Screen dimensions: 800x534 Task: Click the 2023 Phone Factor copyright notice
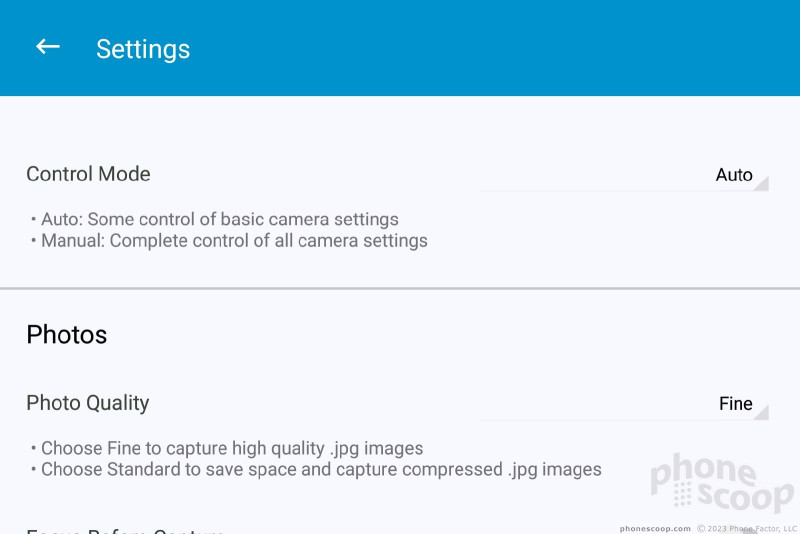(747, 529)
